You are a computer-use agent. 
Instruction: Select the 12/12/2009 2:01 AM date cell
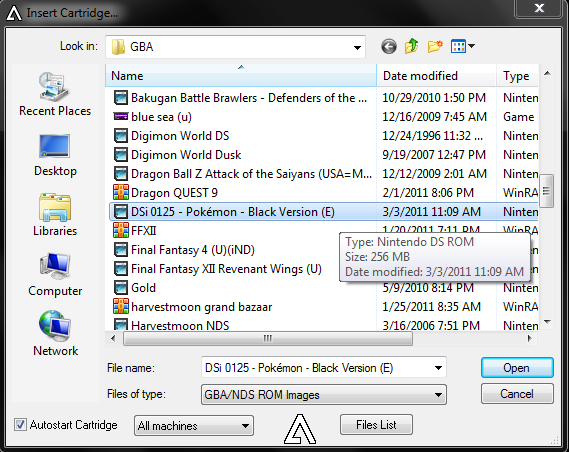tap(434, 173)
